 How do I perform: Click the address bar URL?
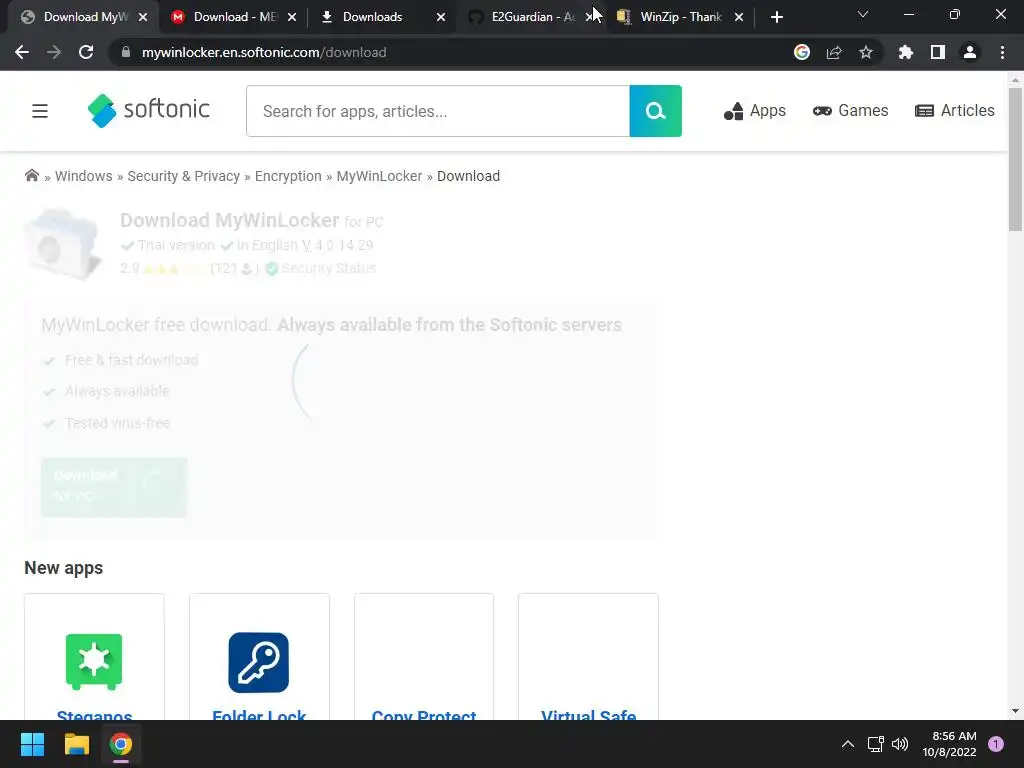click(x=264, y=52)
